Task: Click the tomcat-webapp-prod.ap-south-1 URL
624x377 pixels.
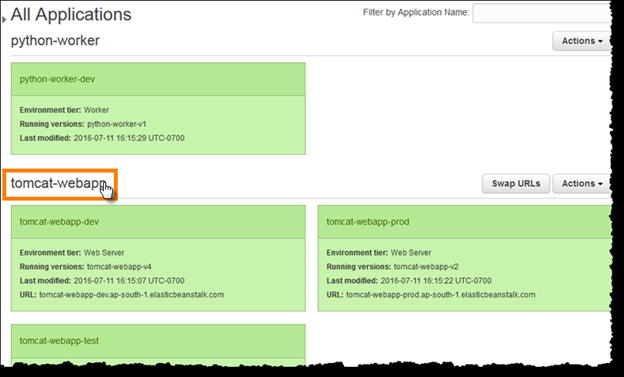Action: 441,295
